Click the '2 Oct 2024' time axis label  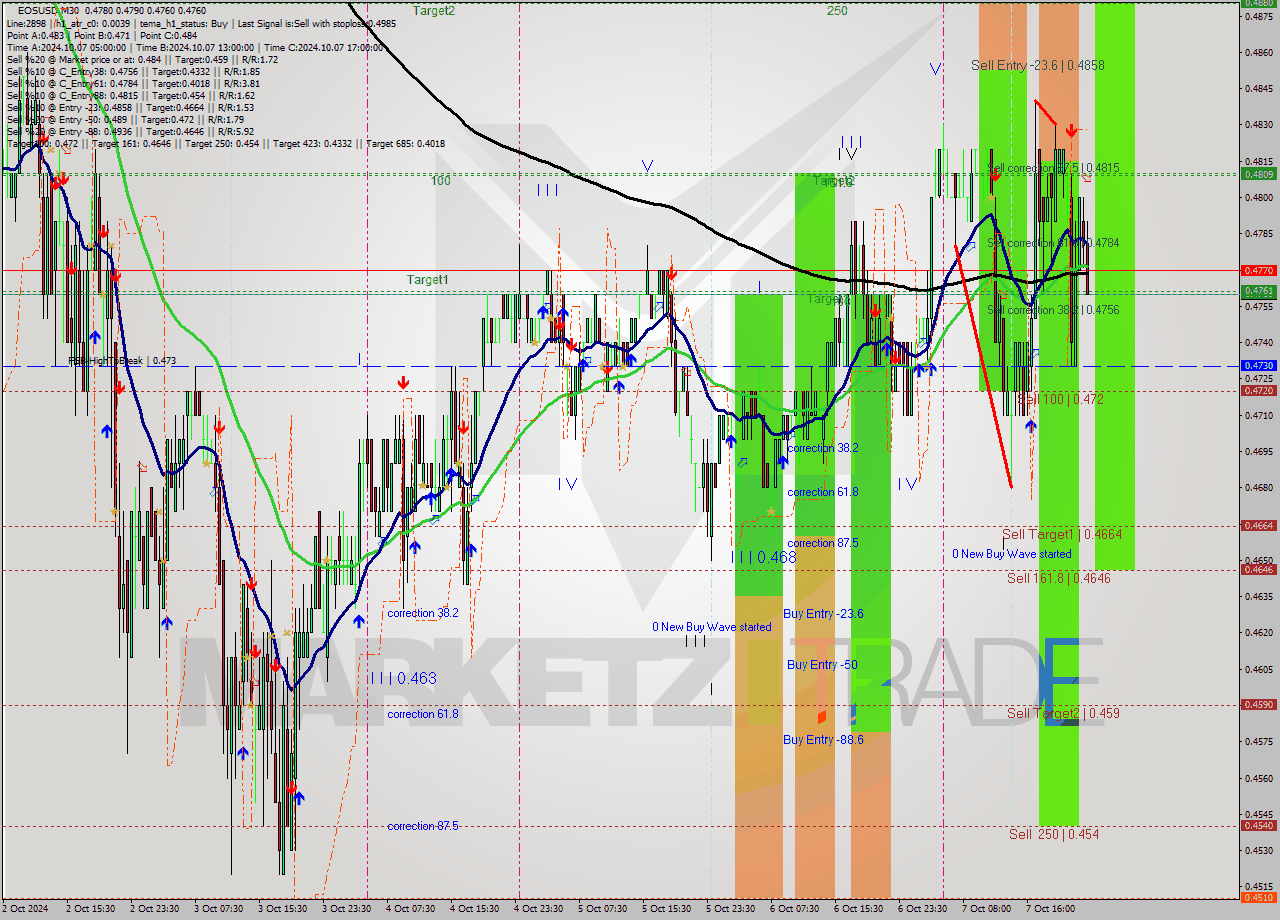[x=25, y=909]
